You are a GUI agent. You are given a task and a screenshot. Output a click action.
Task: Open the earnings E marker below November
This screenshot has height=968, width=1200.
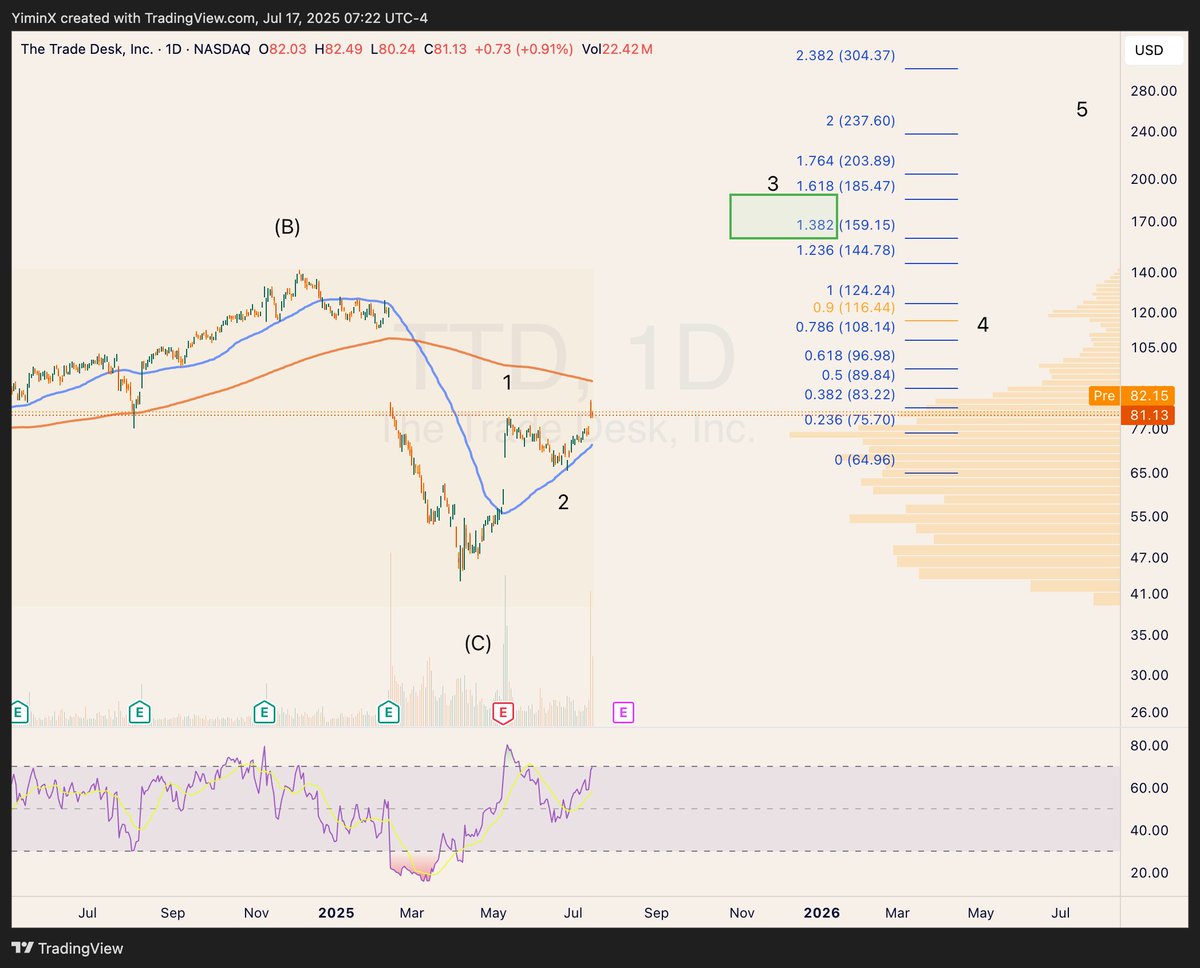(x=263, y=712)
